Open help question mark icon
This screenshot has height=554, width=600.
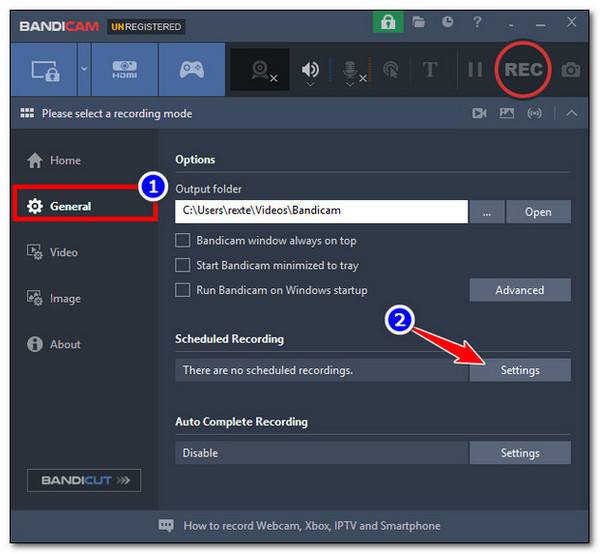coord(477,22)
